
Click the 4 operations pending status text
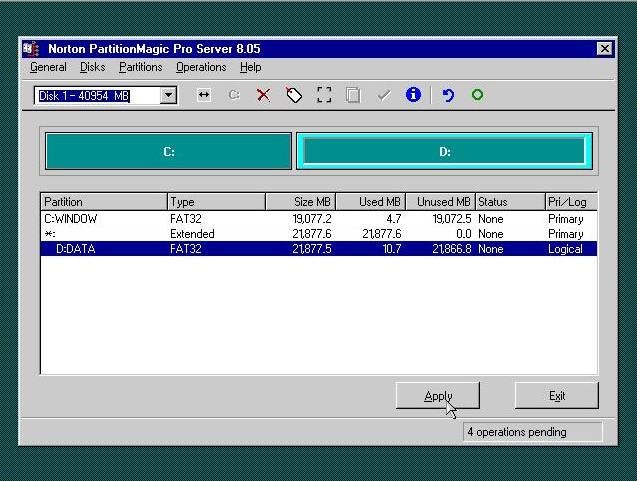[x=517, y=432]
